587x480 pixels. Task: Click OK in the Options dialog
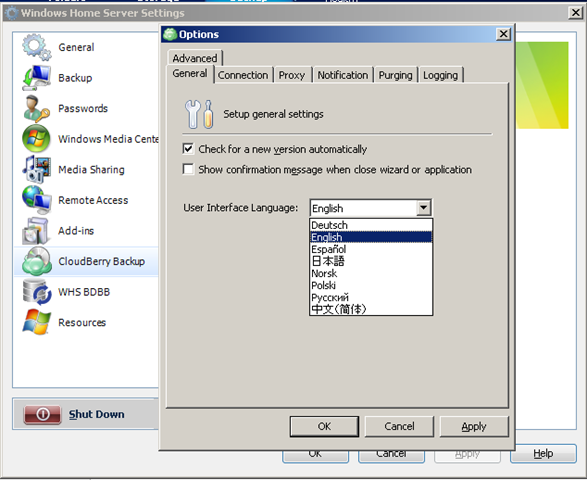point(324,426)
